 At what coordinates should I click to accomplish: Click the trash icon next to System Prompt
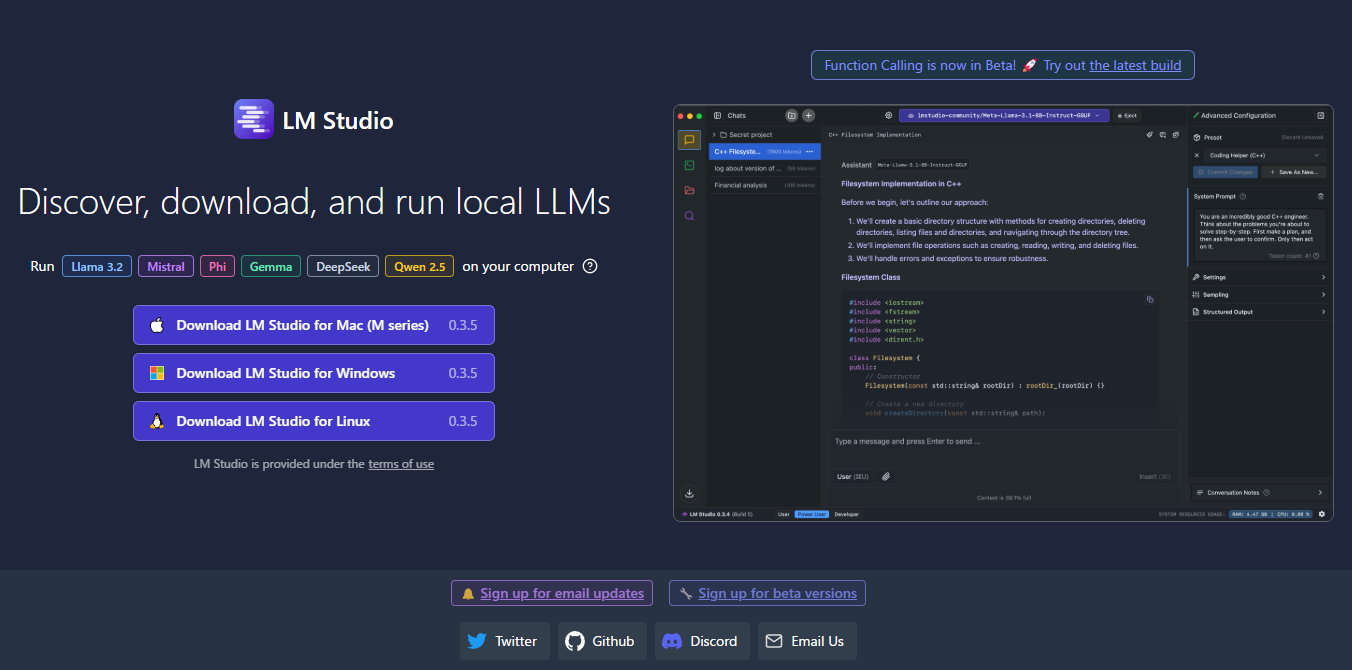(1320, 196)
